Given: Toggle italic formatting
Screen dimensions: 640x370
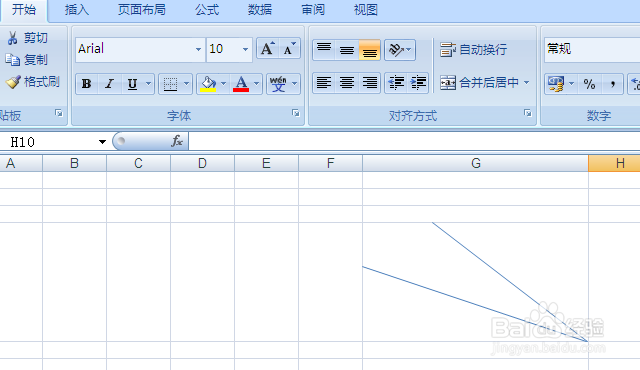Looking at the screenshot, I should 109,84.
